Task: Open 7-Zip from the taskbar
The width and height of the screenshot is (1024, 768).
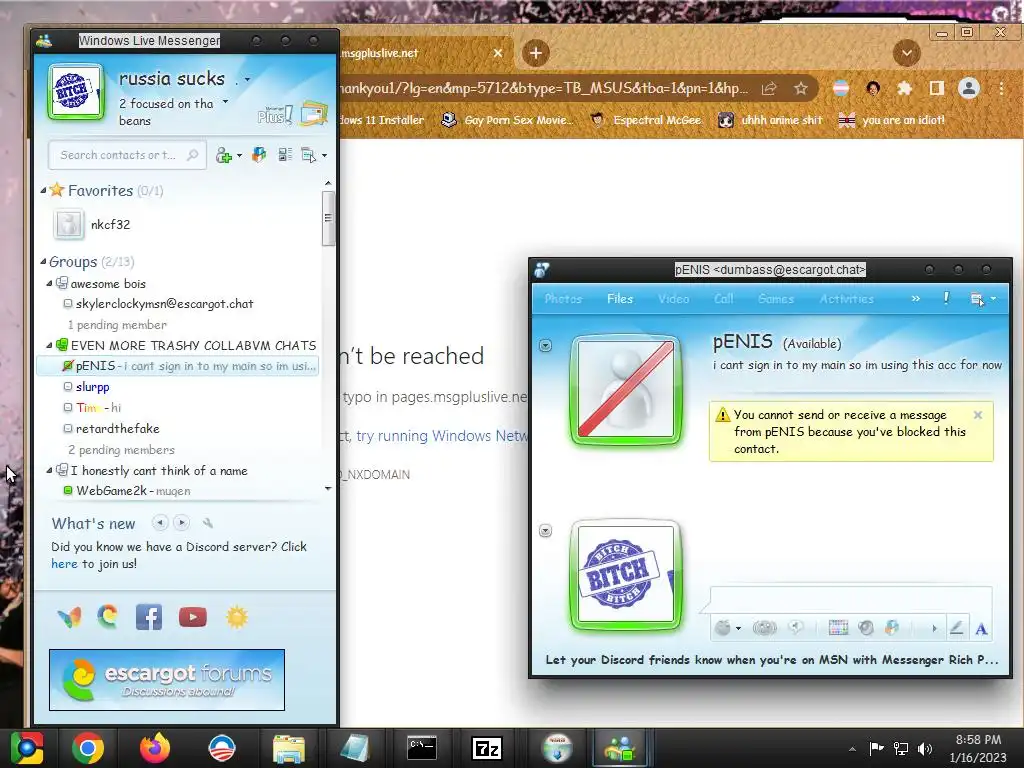Action: point(487,748)
